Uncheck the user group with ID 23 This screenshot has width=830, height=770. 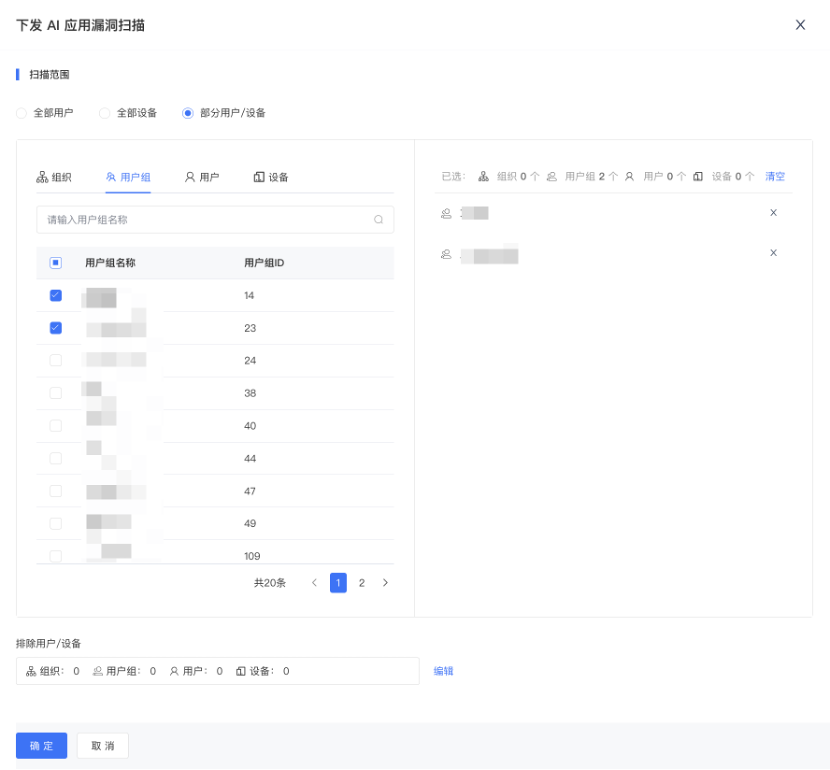point(56,328)
